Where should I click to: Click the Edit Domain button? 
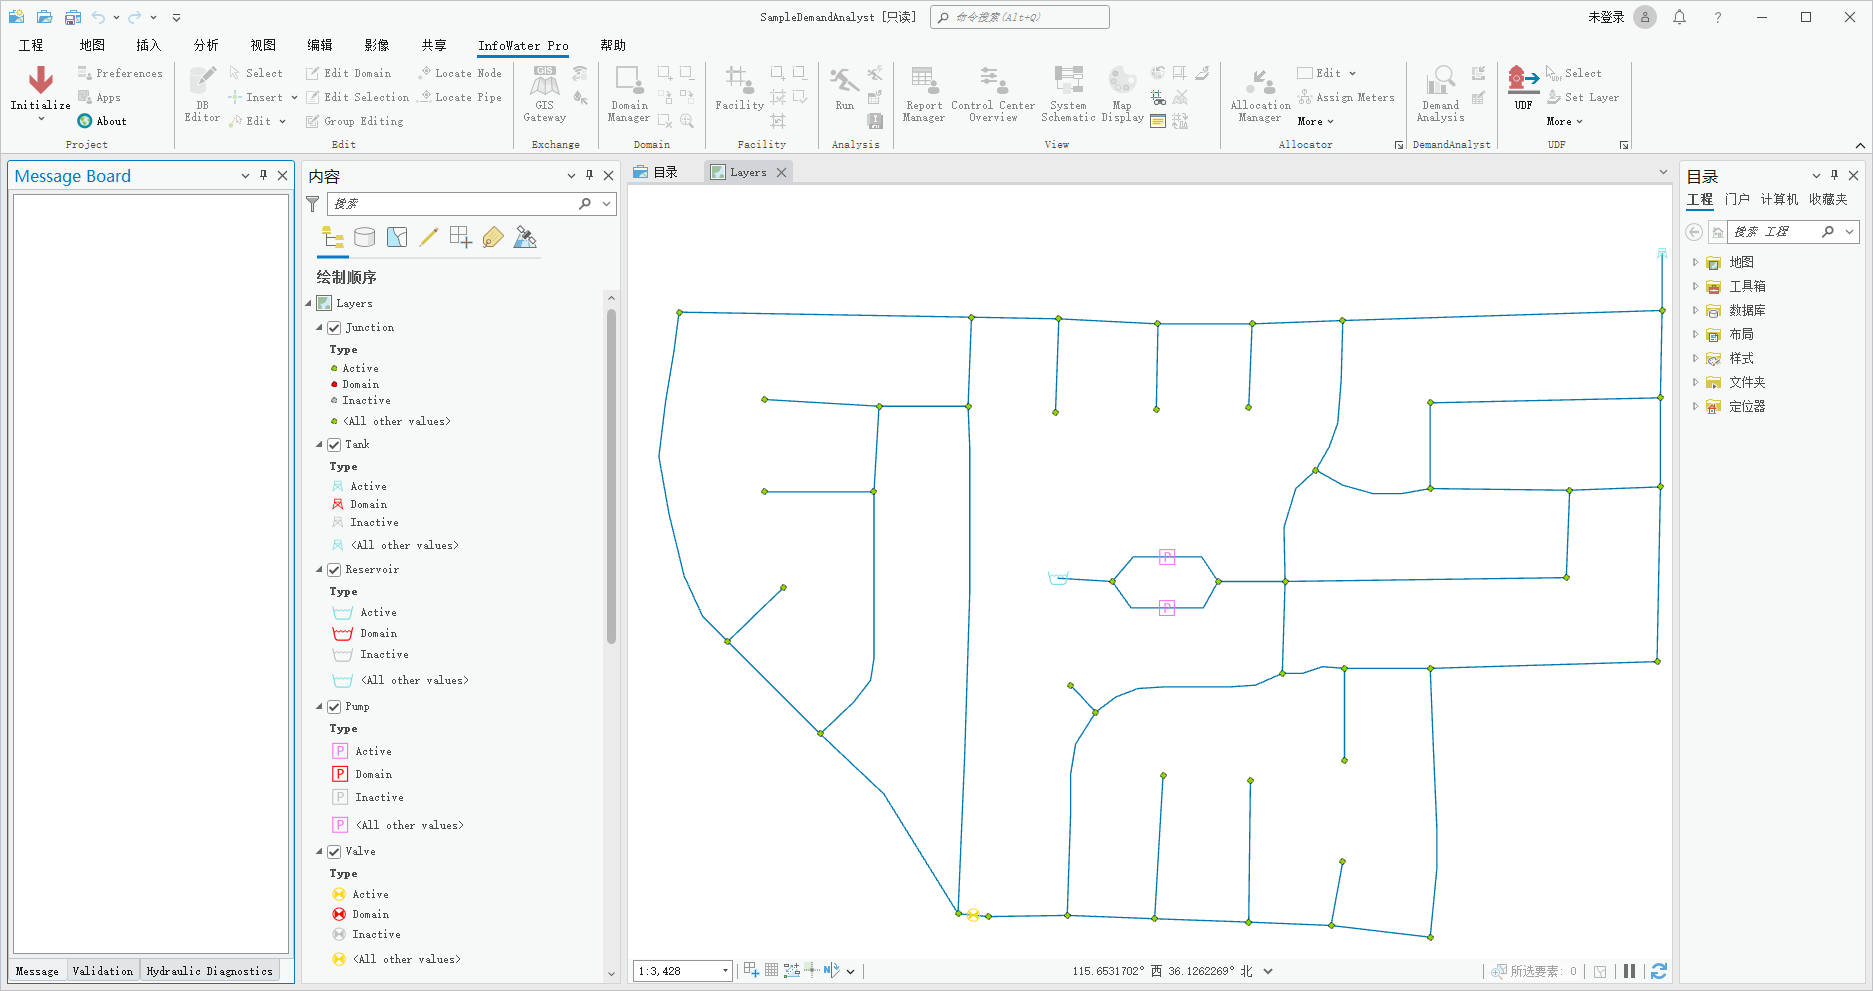pos(348,73)
